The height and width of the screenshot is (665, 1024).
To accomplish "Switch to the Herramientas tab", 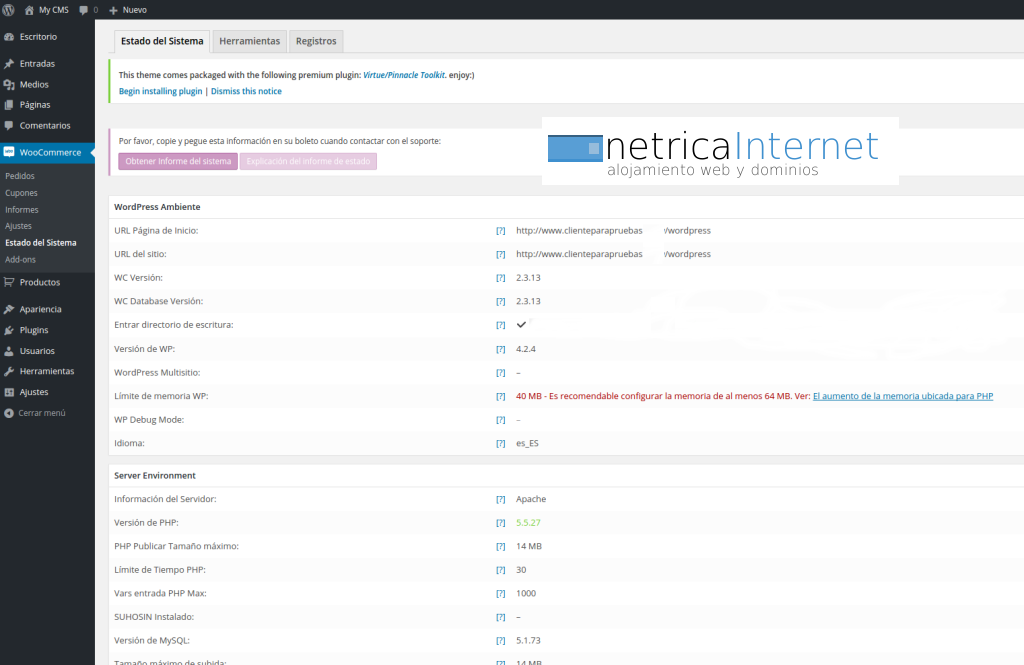I will (x=249, y=41).
